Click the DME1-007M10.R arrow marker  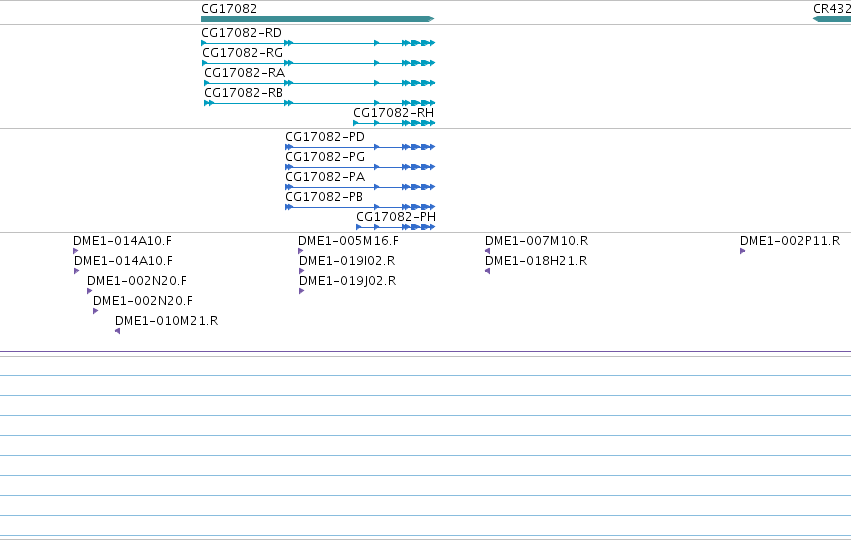pyautogui.click(x=487, y=251)
